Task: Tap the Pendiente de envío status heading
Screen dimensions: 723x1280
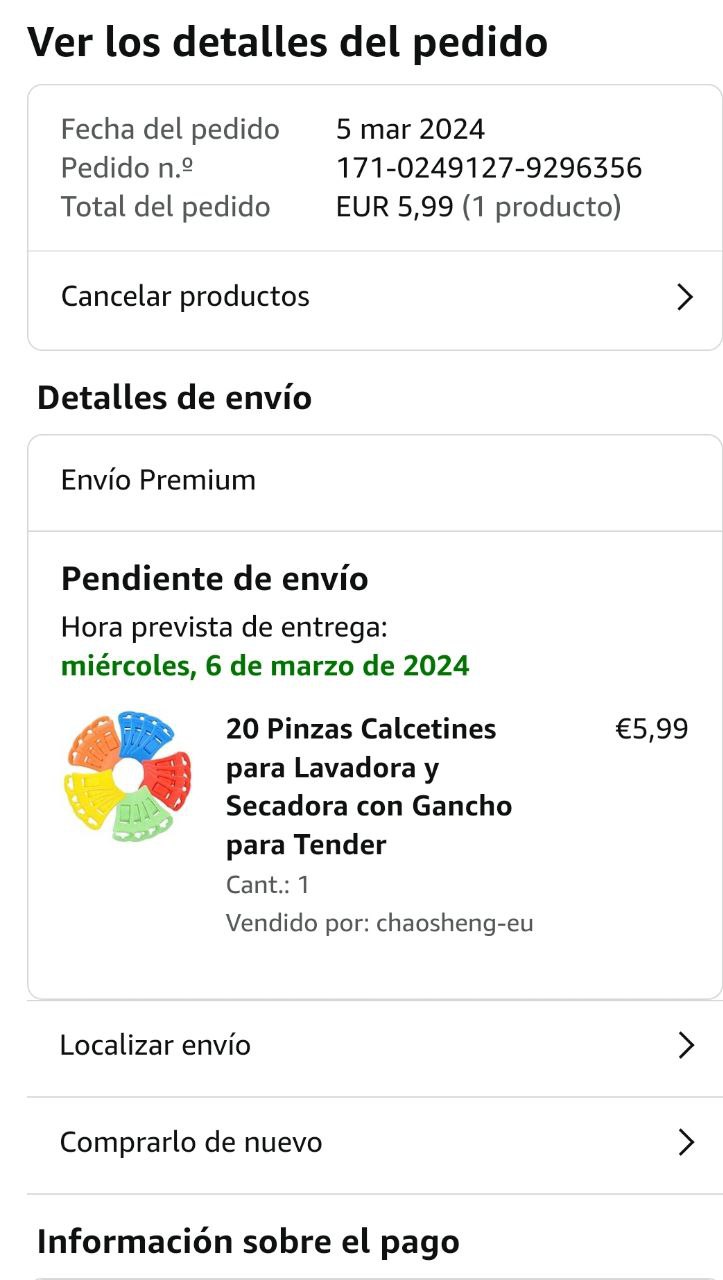Action: (214, 579)
